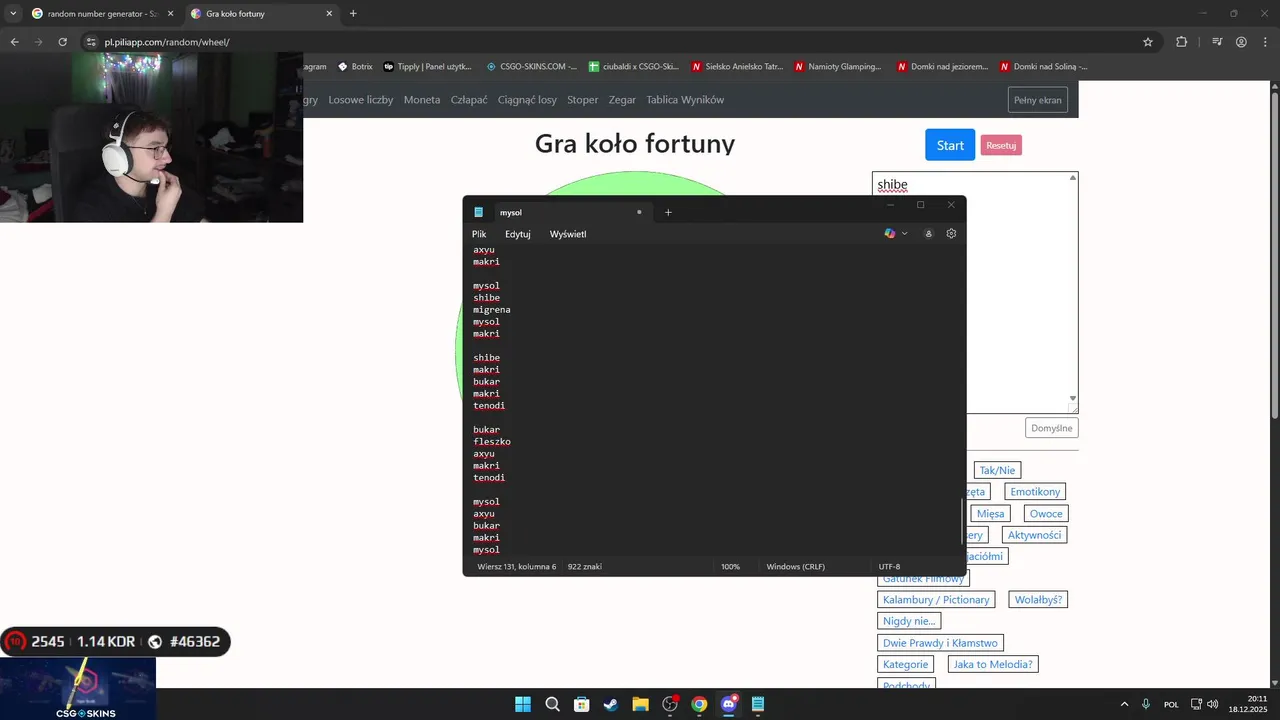This screenshot has height=720, width=1280.
Task: Select the Jaka to Melodia? preset
Action: pyautogui.click(x=993, y=664)
